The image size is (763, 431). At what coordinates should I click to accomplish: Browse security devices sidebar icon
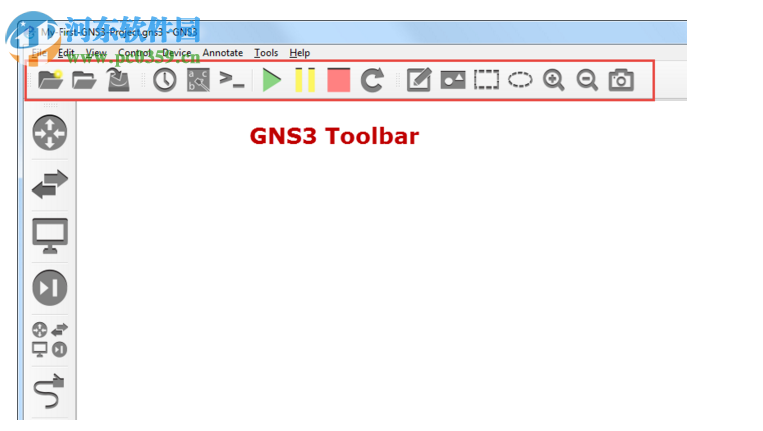pos(50,287)
